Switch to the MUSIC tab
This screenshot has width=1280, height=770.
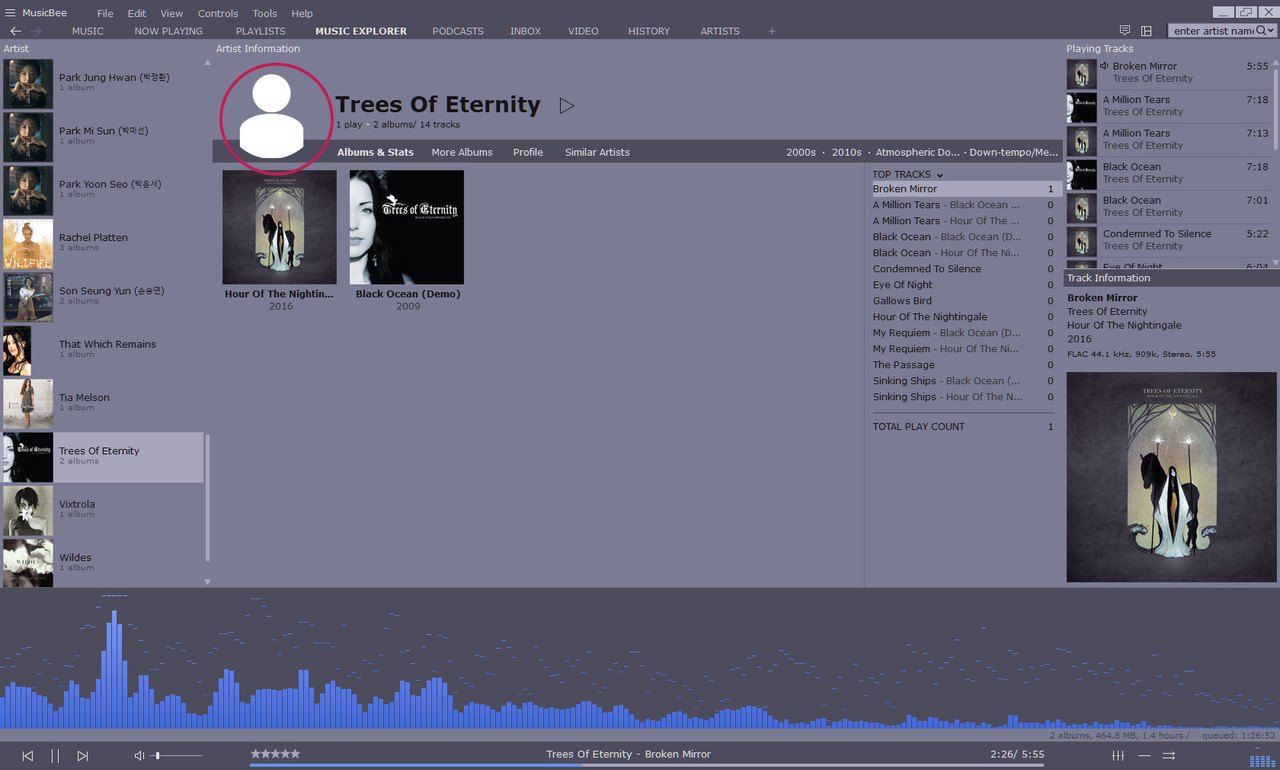88,31
